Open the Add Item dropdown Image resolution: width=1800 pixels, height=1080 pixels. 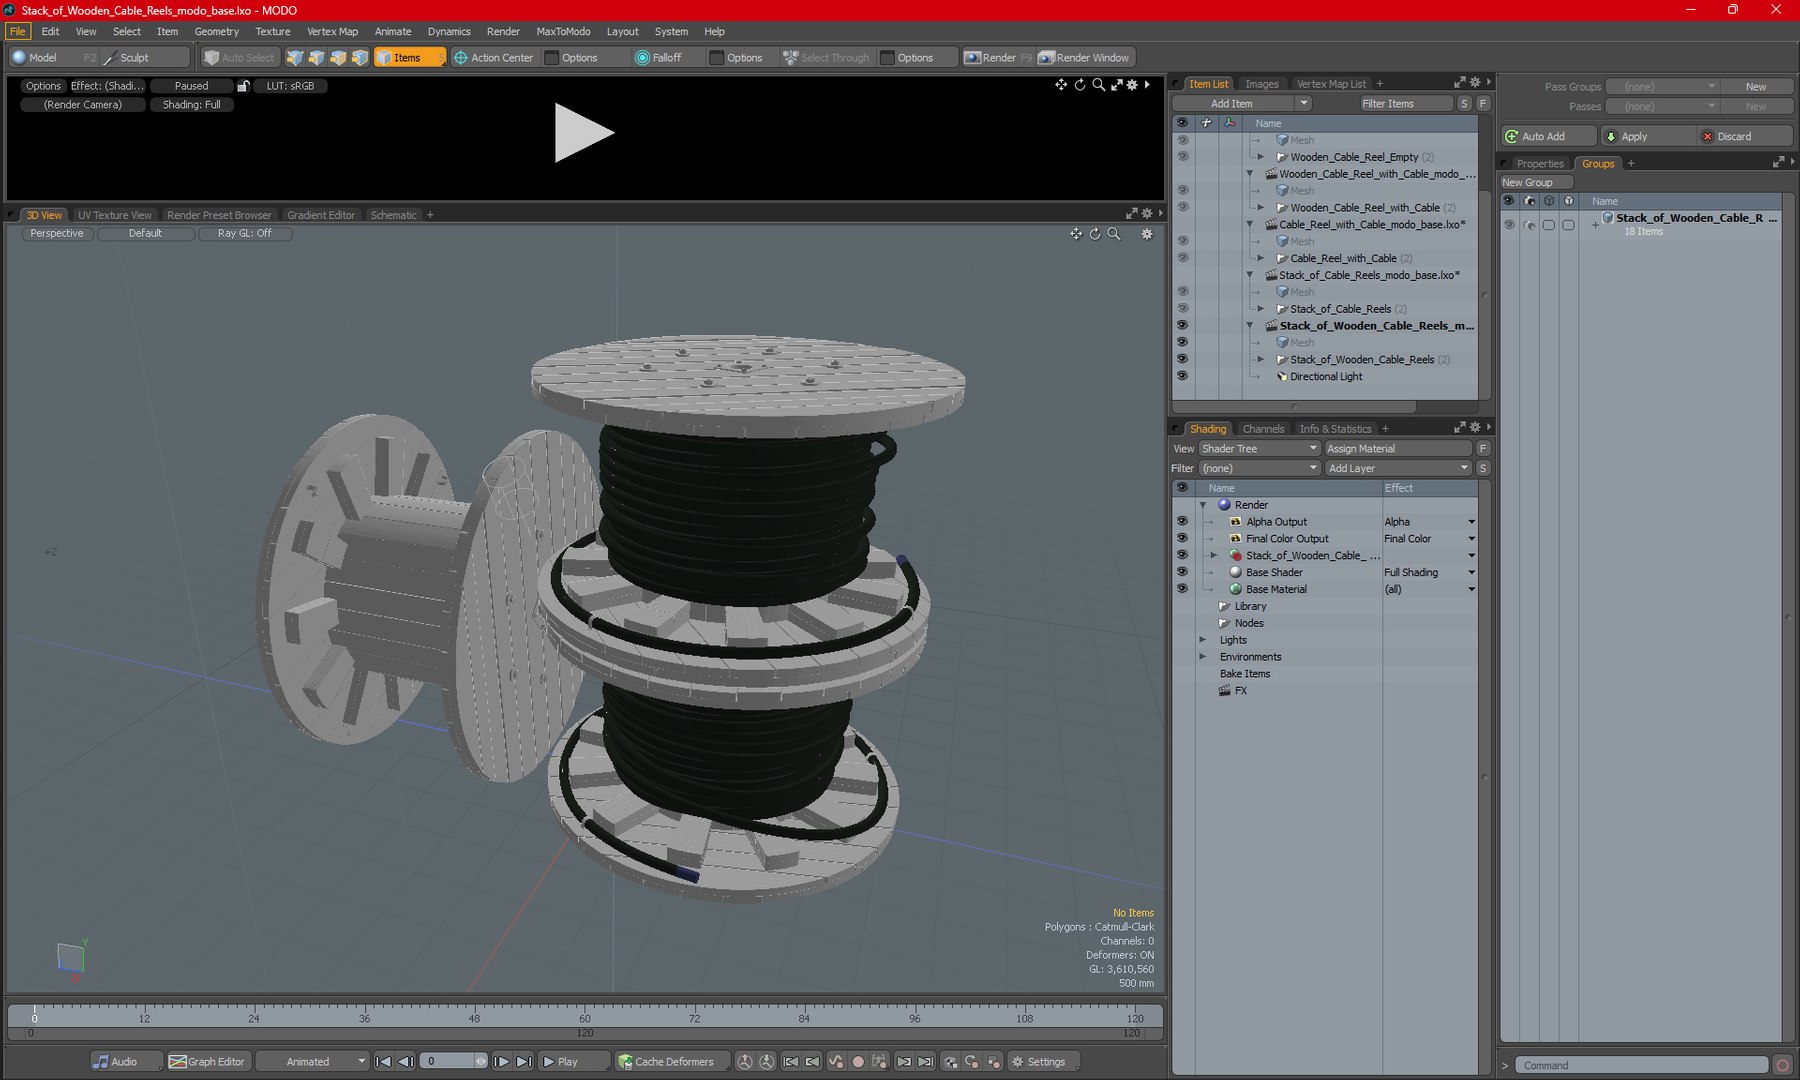(1241, 103)
